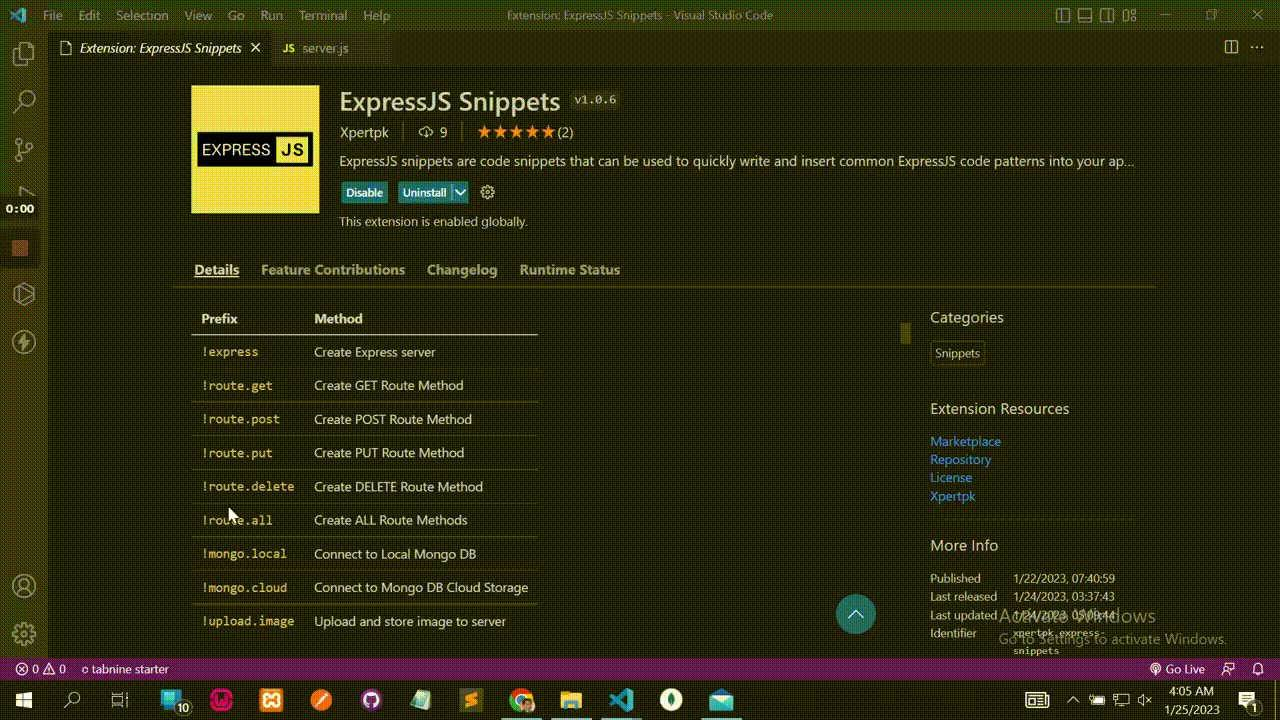Click the extension settings gear beside Uninstall

point(488,192)
